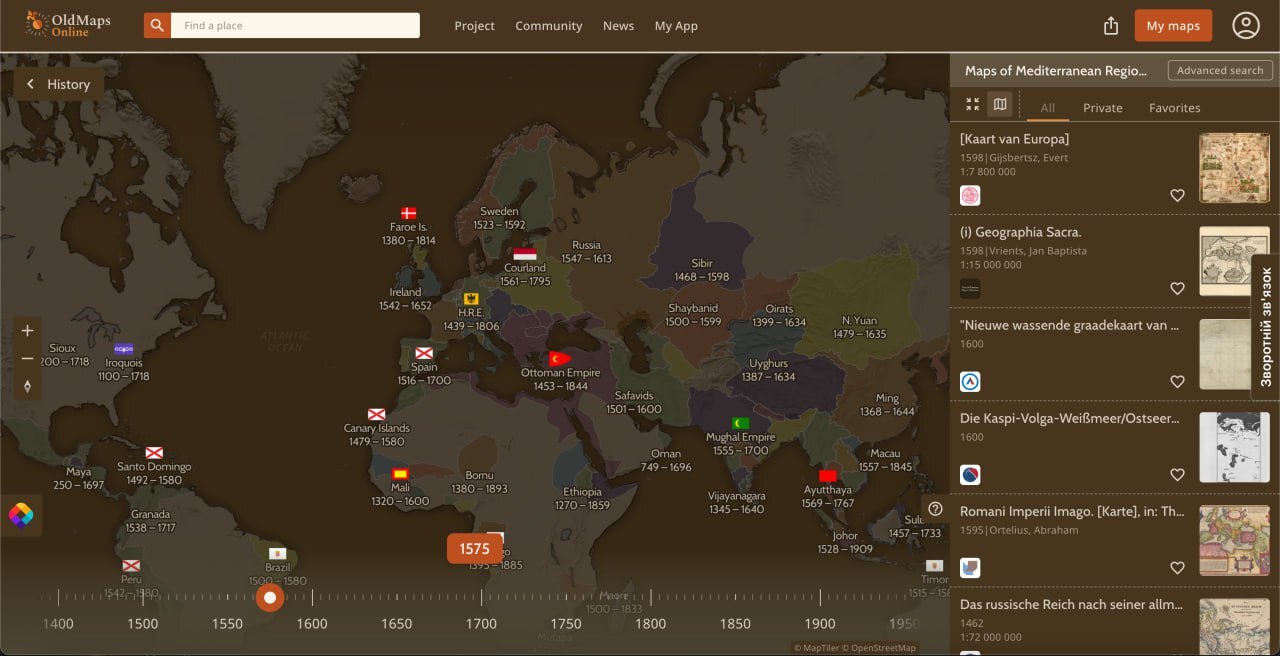
Task: Favorite the Romani Imperii Imago map
Action: 1177,568
